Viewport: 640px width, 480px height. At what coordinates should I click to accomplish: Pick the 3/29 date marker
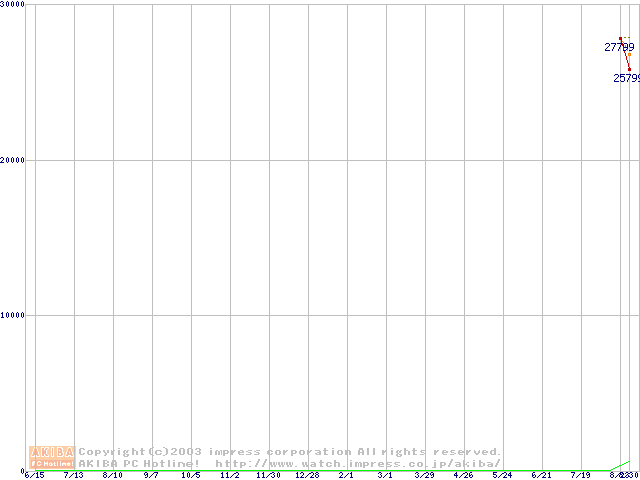[x=424, y=475]
